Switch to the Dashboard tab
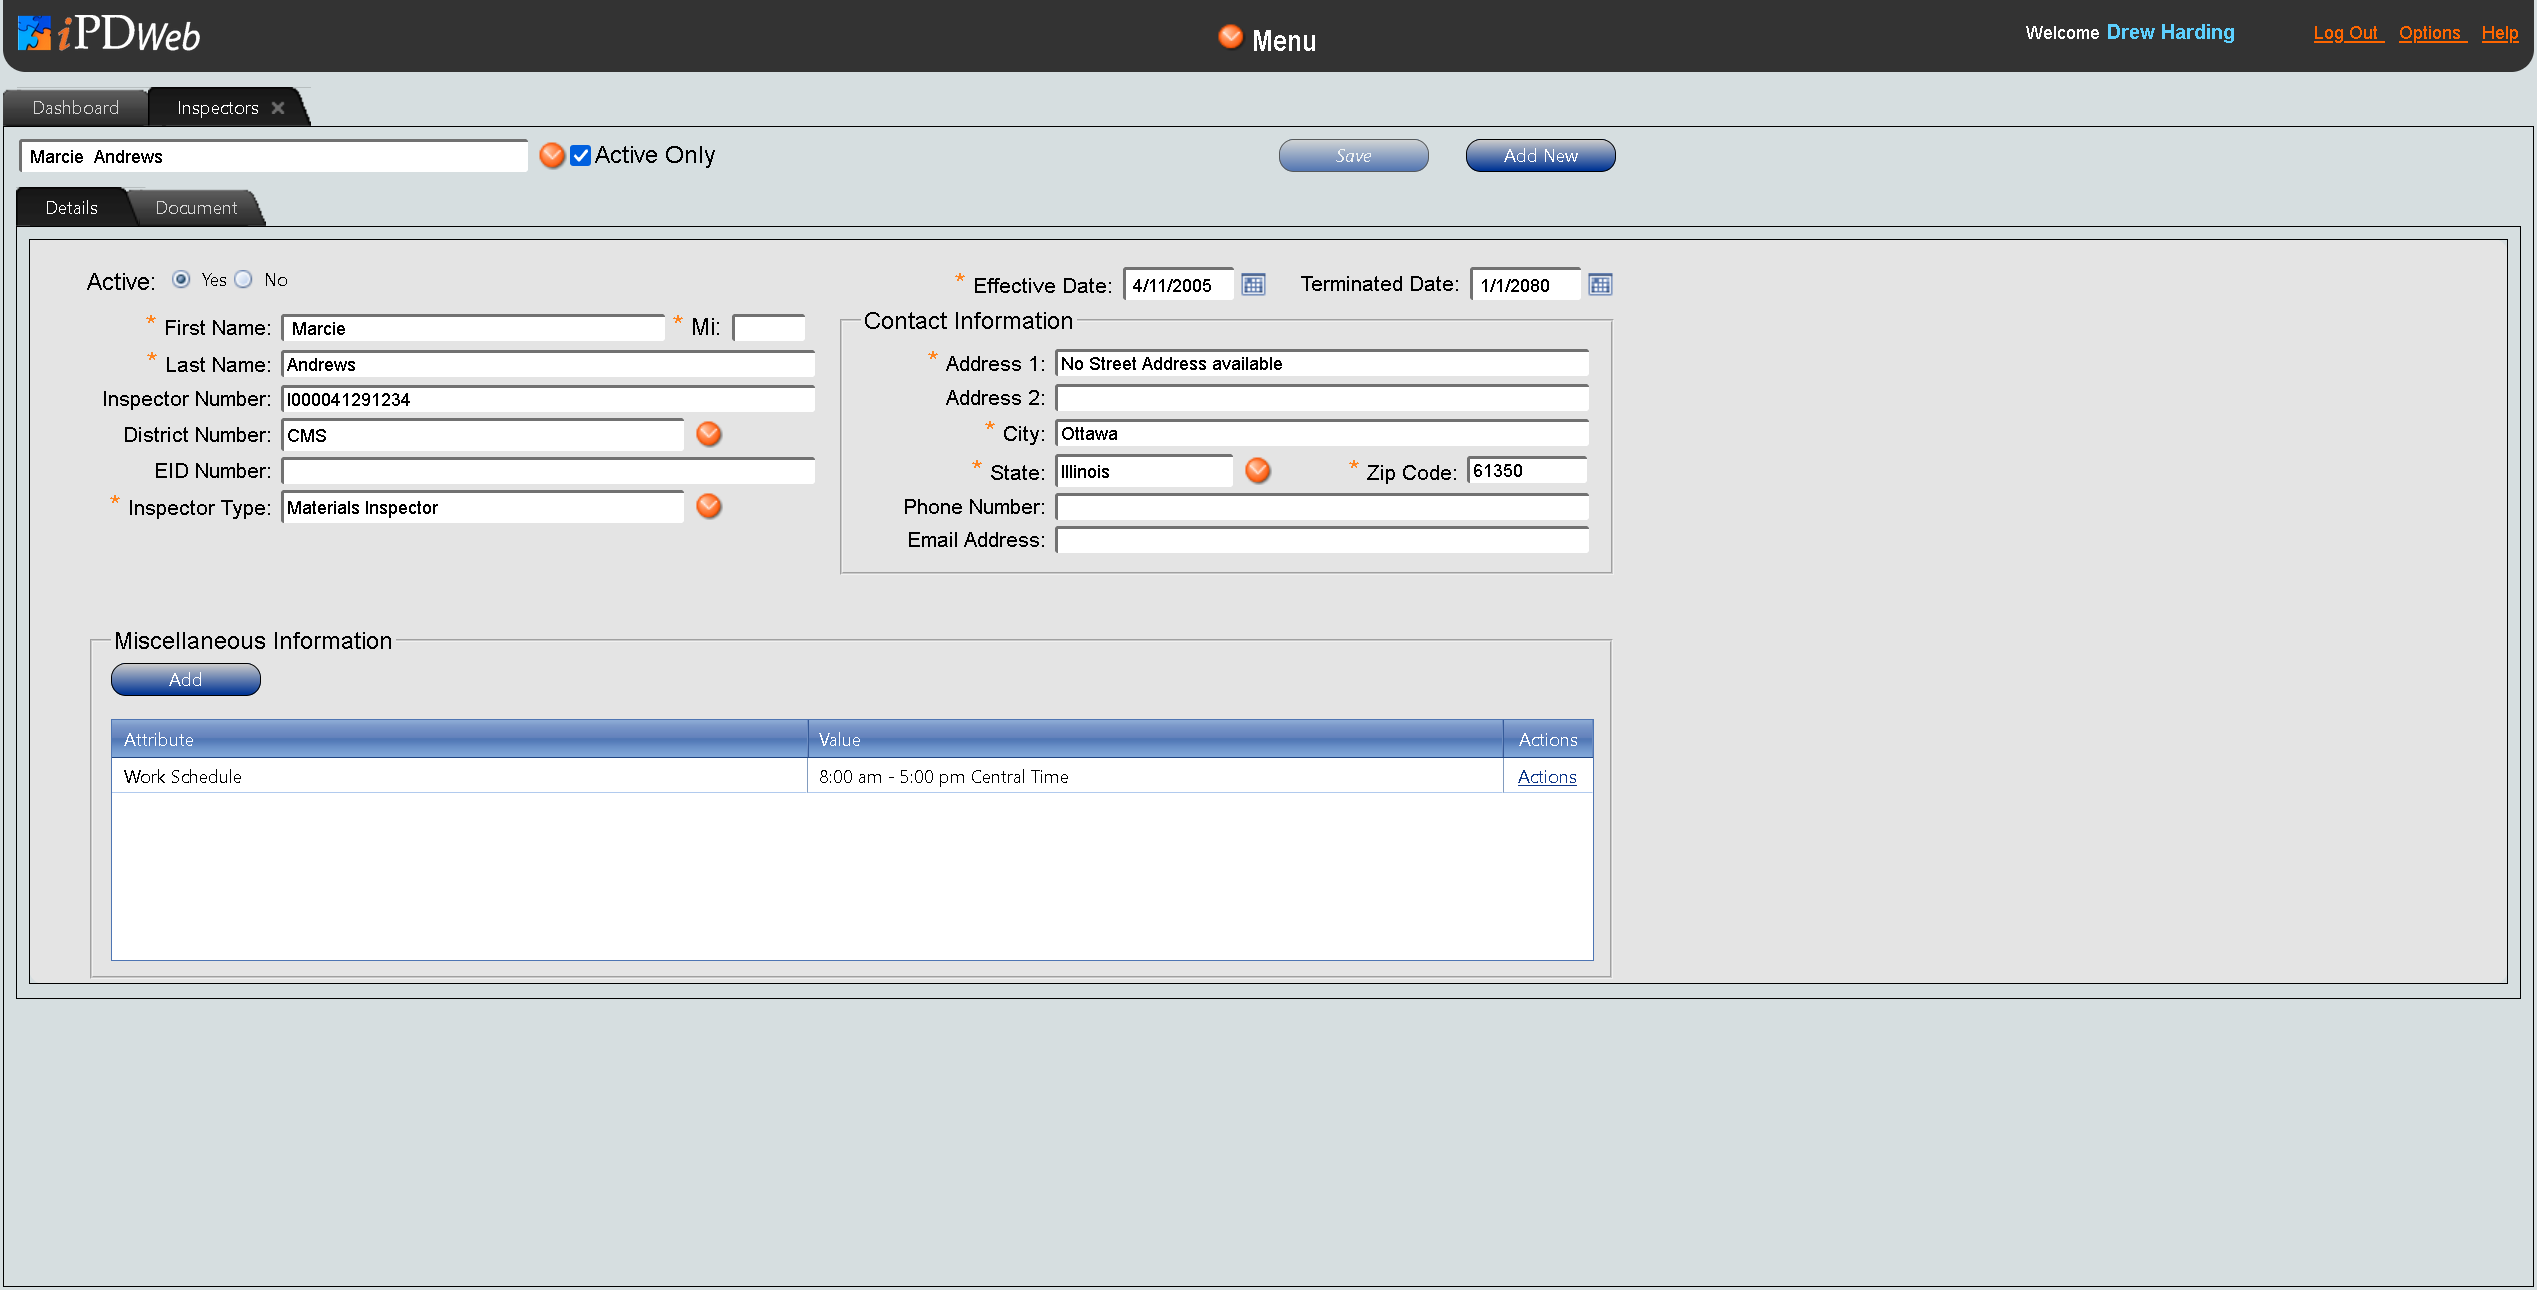2537x1290 pixels. click(75, 108)
